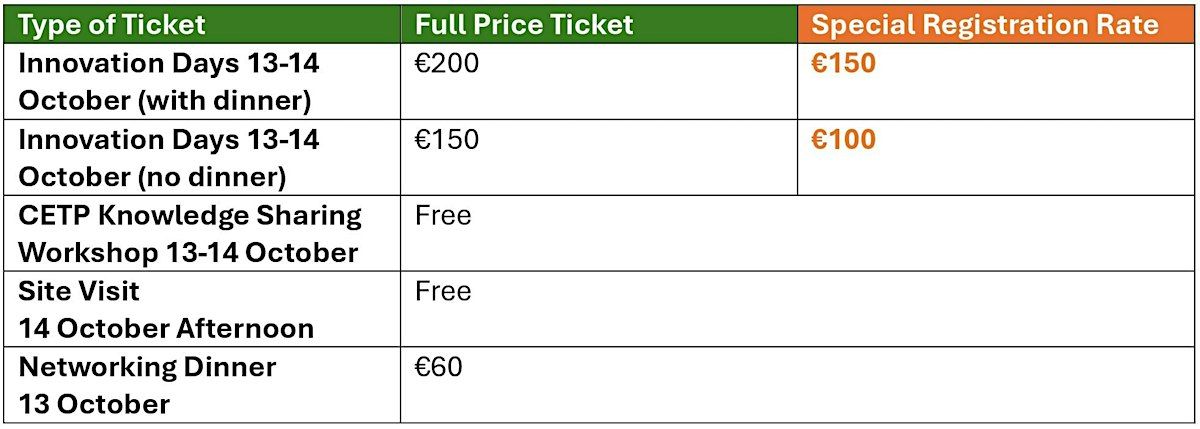Click the €200 full price cell
1200x429 pixels.
click(x=447, y=63)
